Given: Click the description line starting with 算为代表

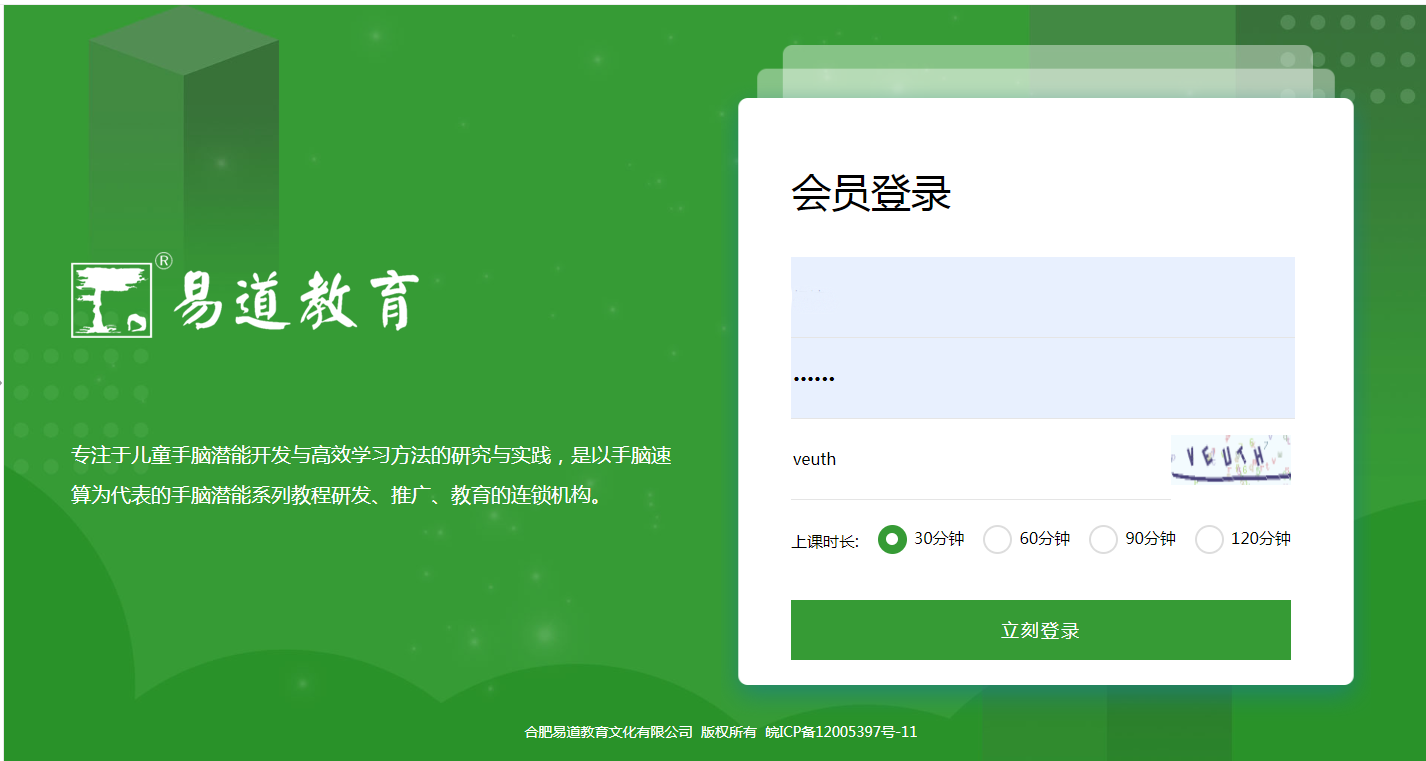Looking at the screenshot, I should [x=338, y=495].
